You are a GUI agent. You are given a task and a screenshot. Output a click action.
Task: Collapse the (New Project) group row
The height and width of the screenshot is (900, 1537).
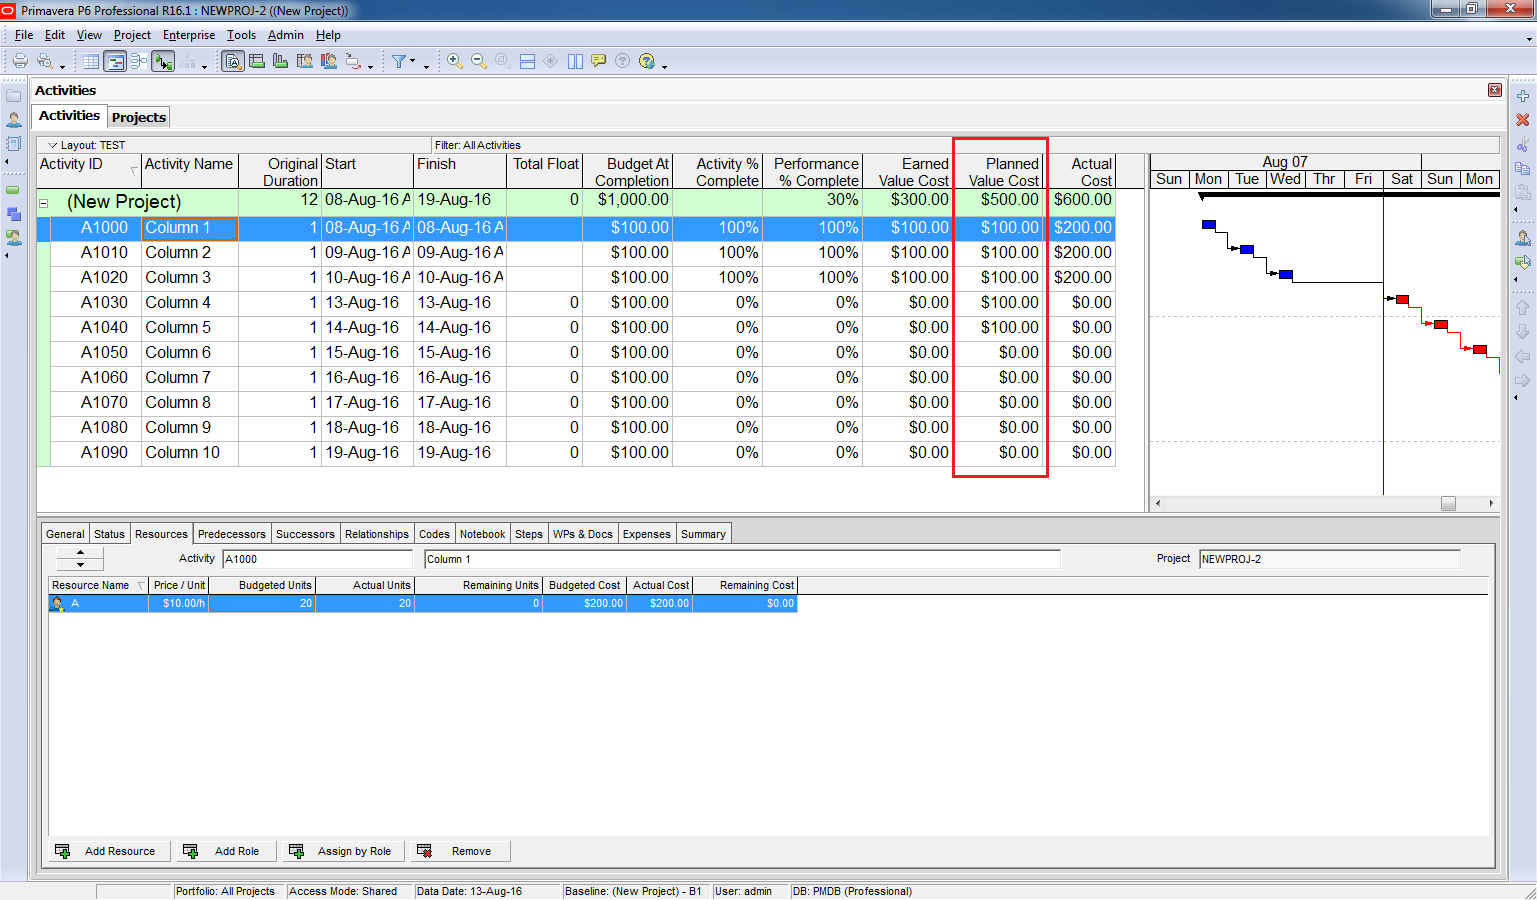pos(44,202)
